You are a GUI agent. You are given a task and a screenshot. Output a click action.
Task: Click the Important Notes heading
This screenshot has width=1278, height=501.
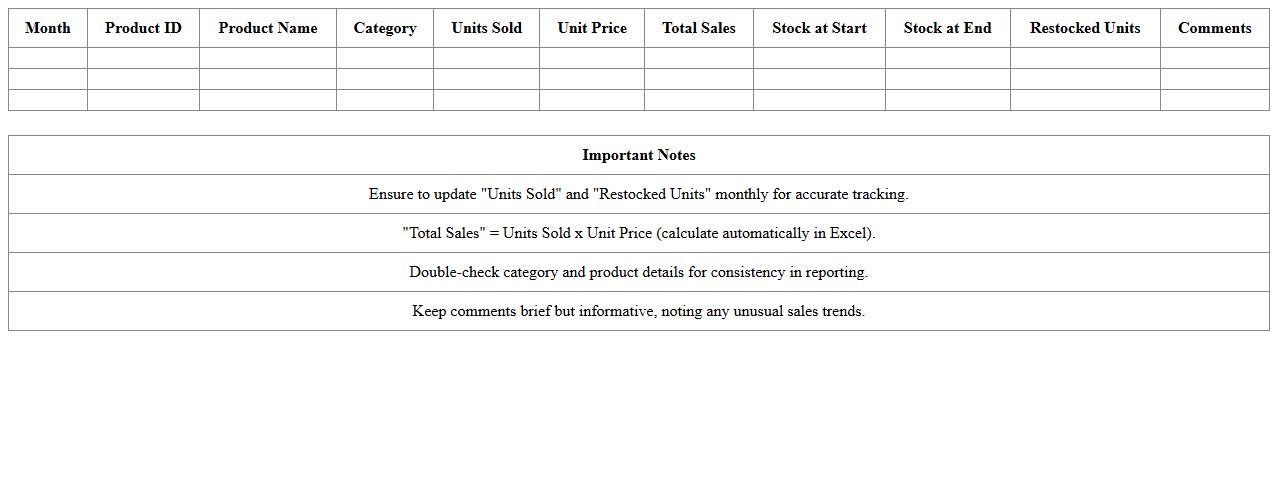(x=639, y=155)
